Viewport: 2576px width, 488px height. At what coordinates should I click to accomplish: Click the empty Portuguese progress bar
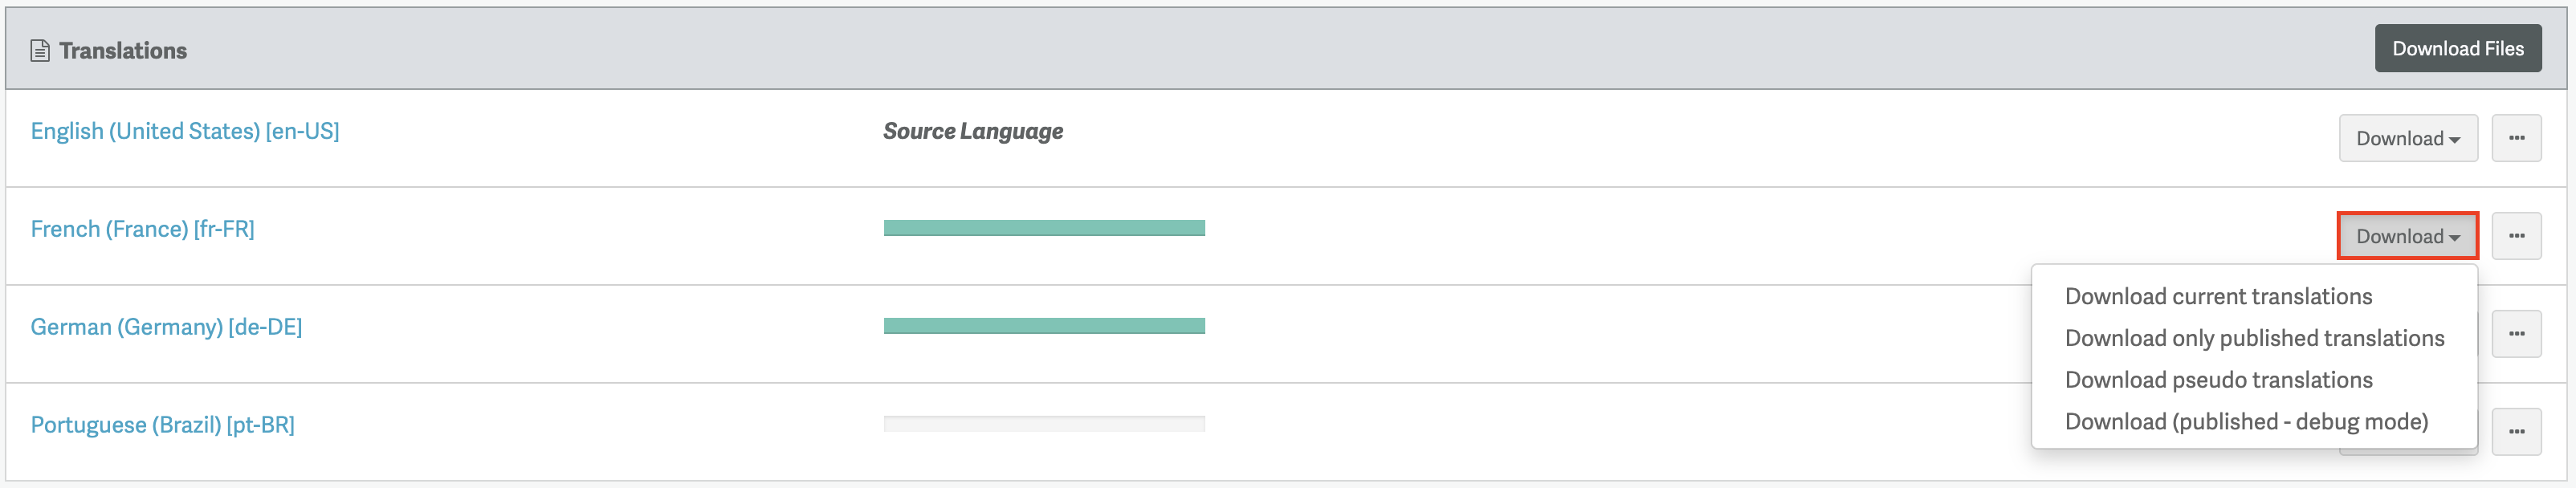(1044, 424)
